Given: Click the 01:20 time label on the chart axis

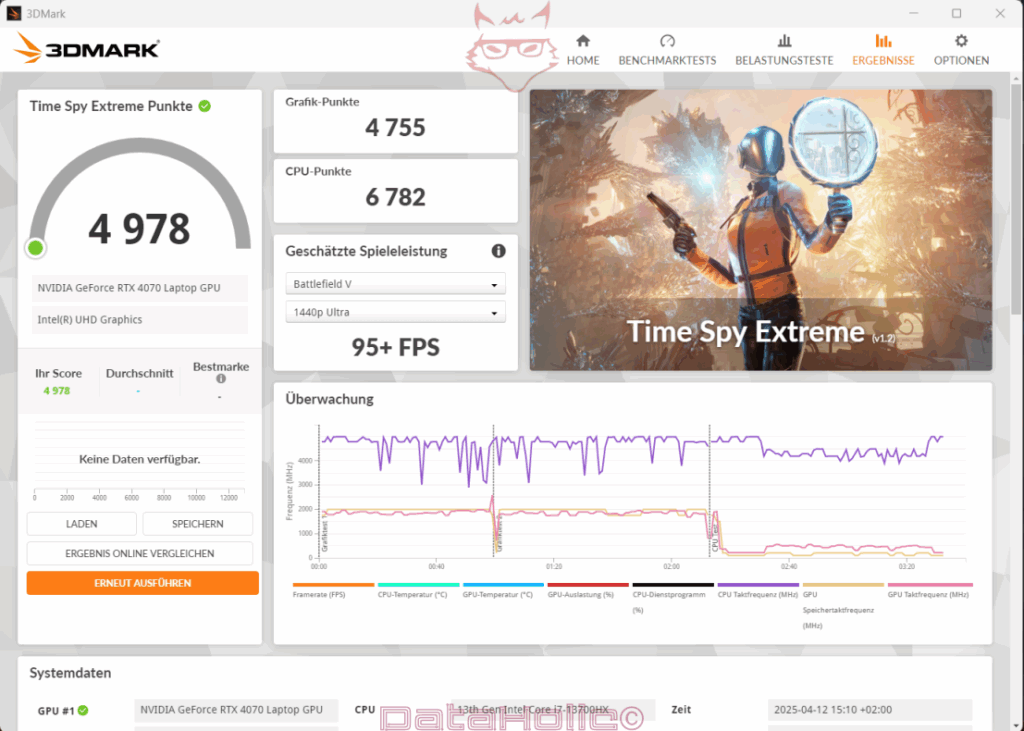Looking at the screenshot, I should [554, 566].
